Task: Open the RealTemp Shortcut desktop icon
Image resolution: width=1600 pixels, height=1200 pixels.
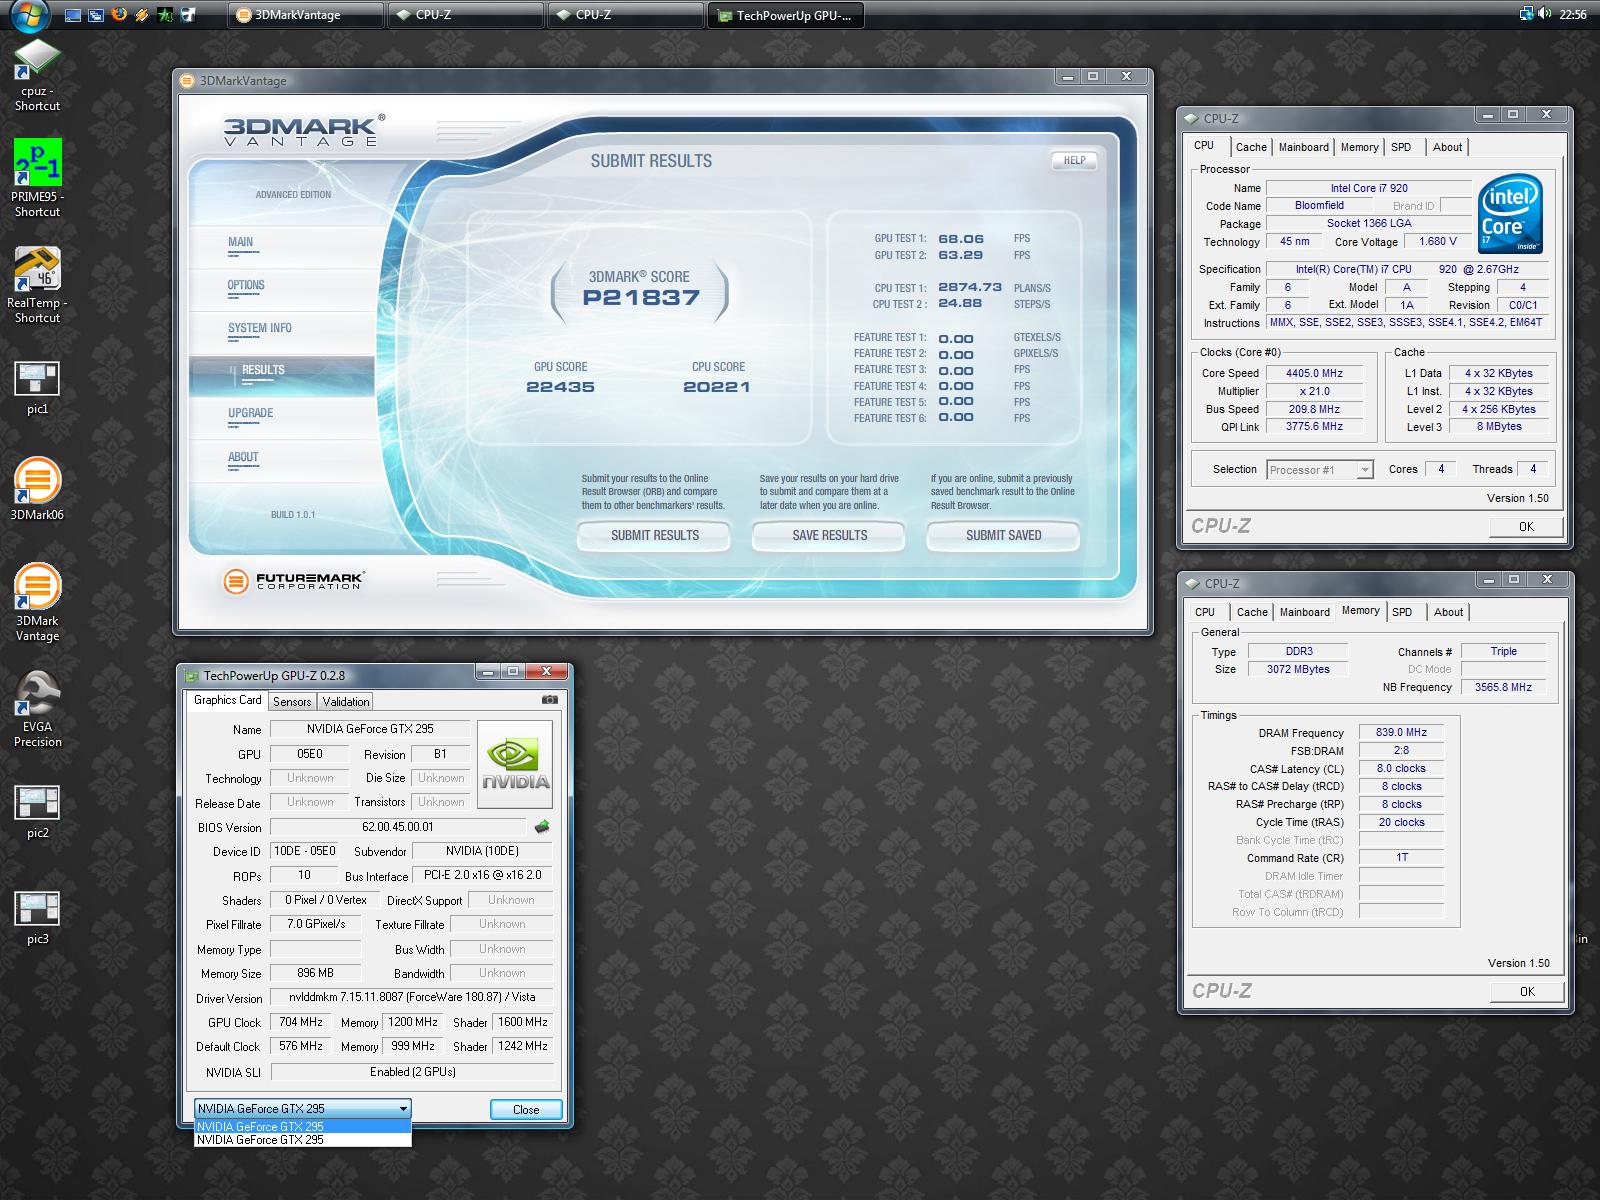Action: 37,285
